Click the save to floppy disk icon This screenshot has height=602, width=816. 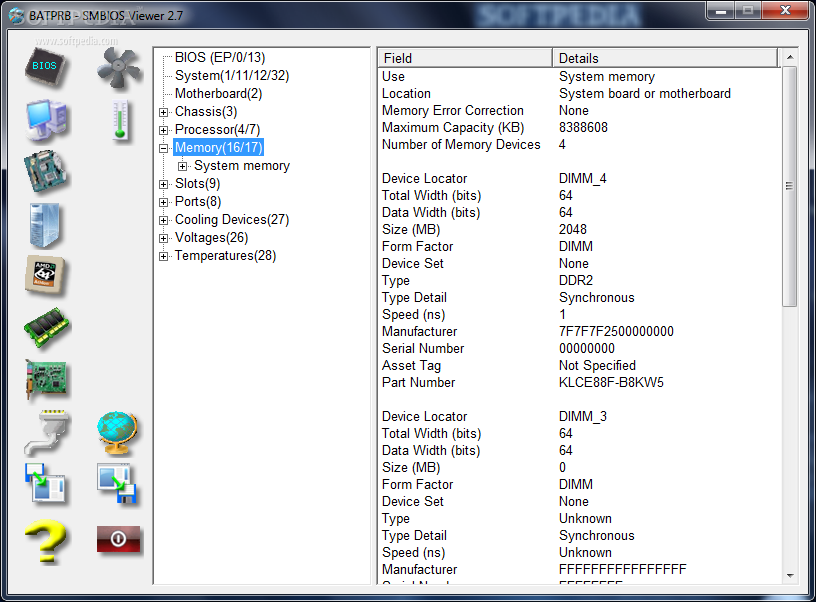click(x=117, y=484)
